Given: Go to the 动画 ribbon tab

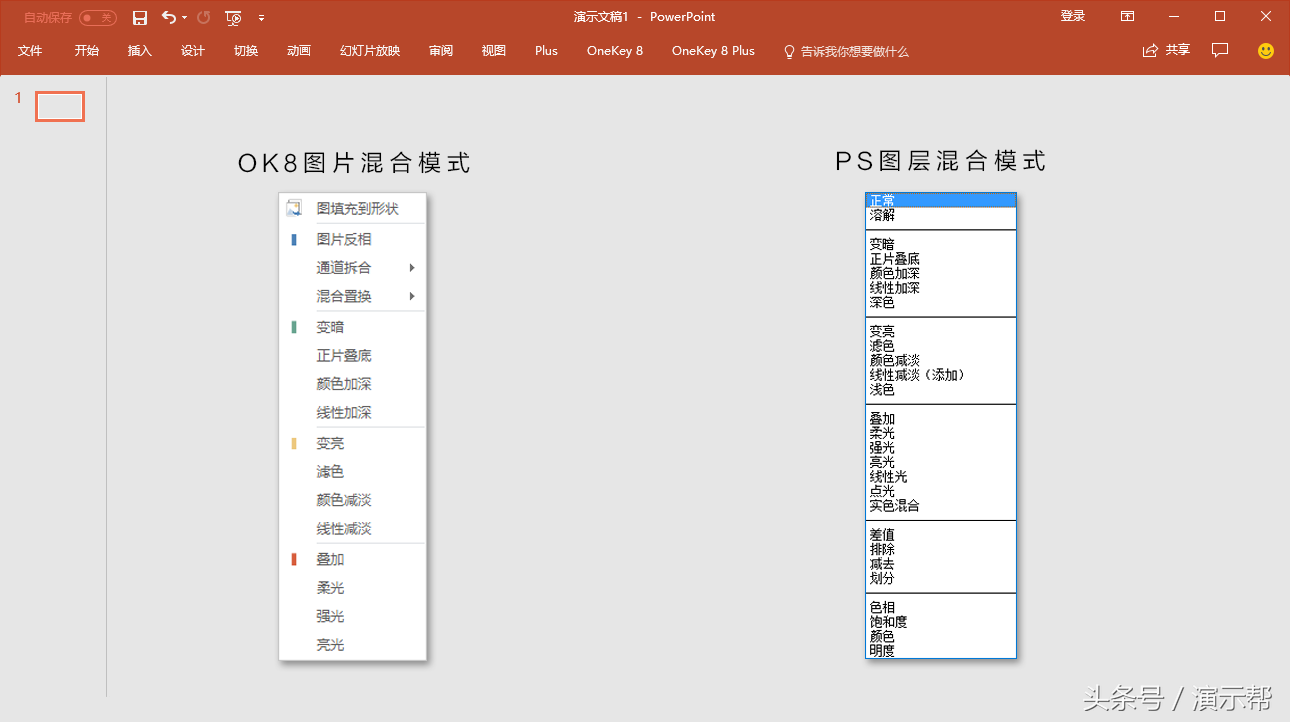Looking at the screenshot, I should point(299,51).
